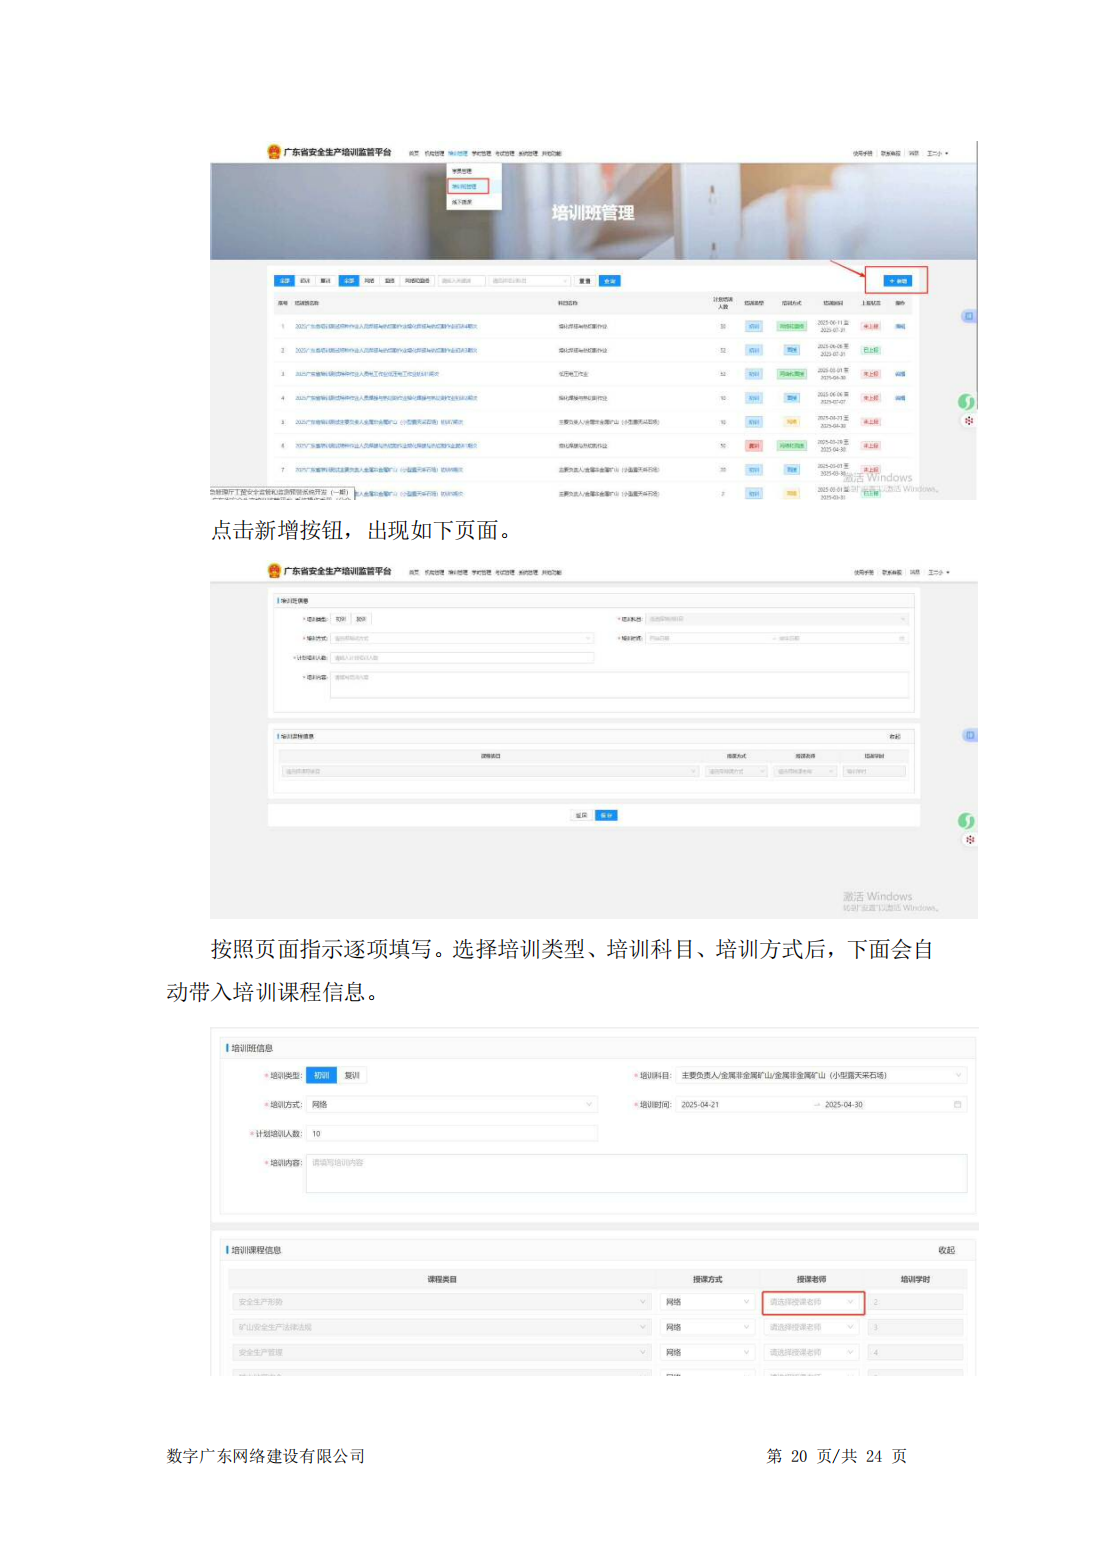Click the 重置 reset button in first screenshot
The image size is (1102, 1559).
585,281
